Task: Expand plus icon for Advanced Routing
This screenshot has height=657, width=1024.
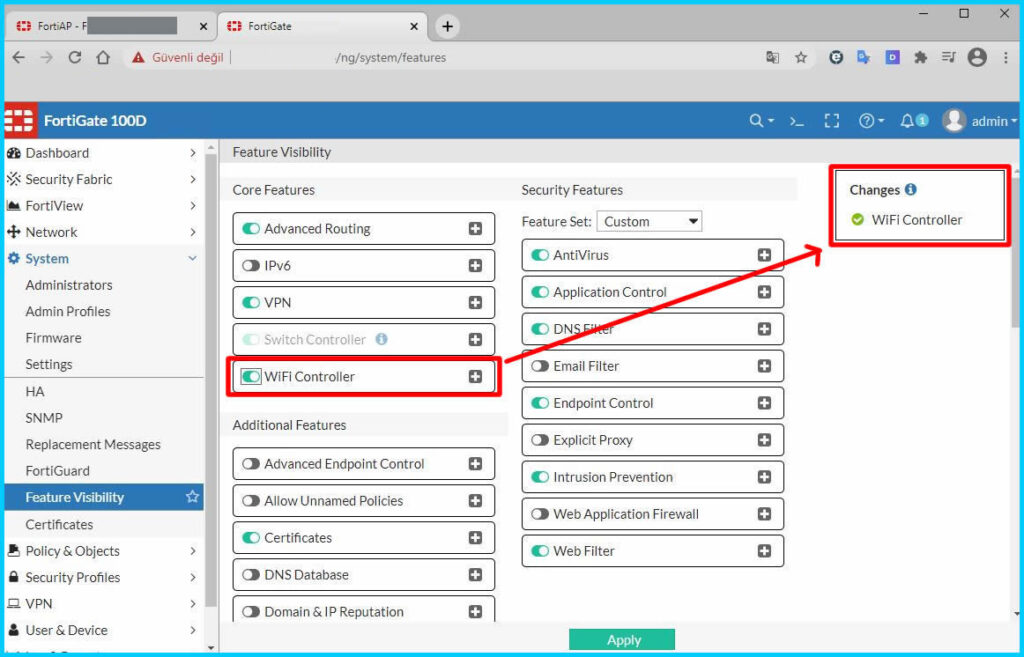Action: 475,229
